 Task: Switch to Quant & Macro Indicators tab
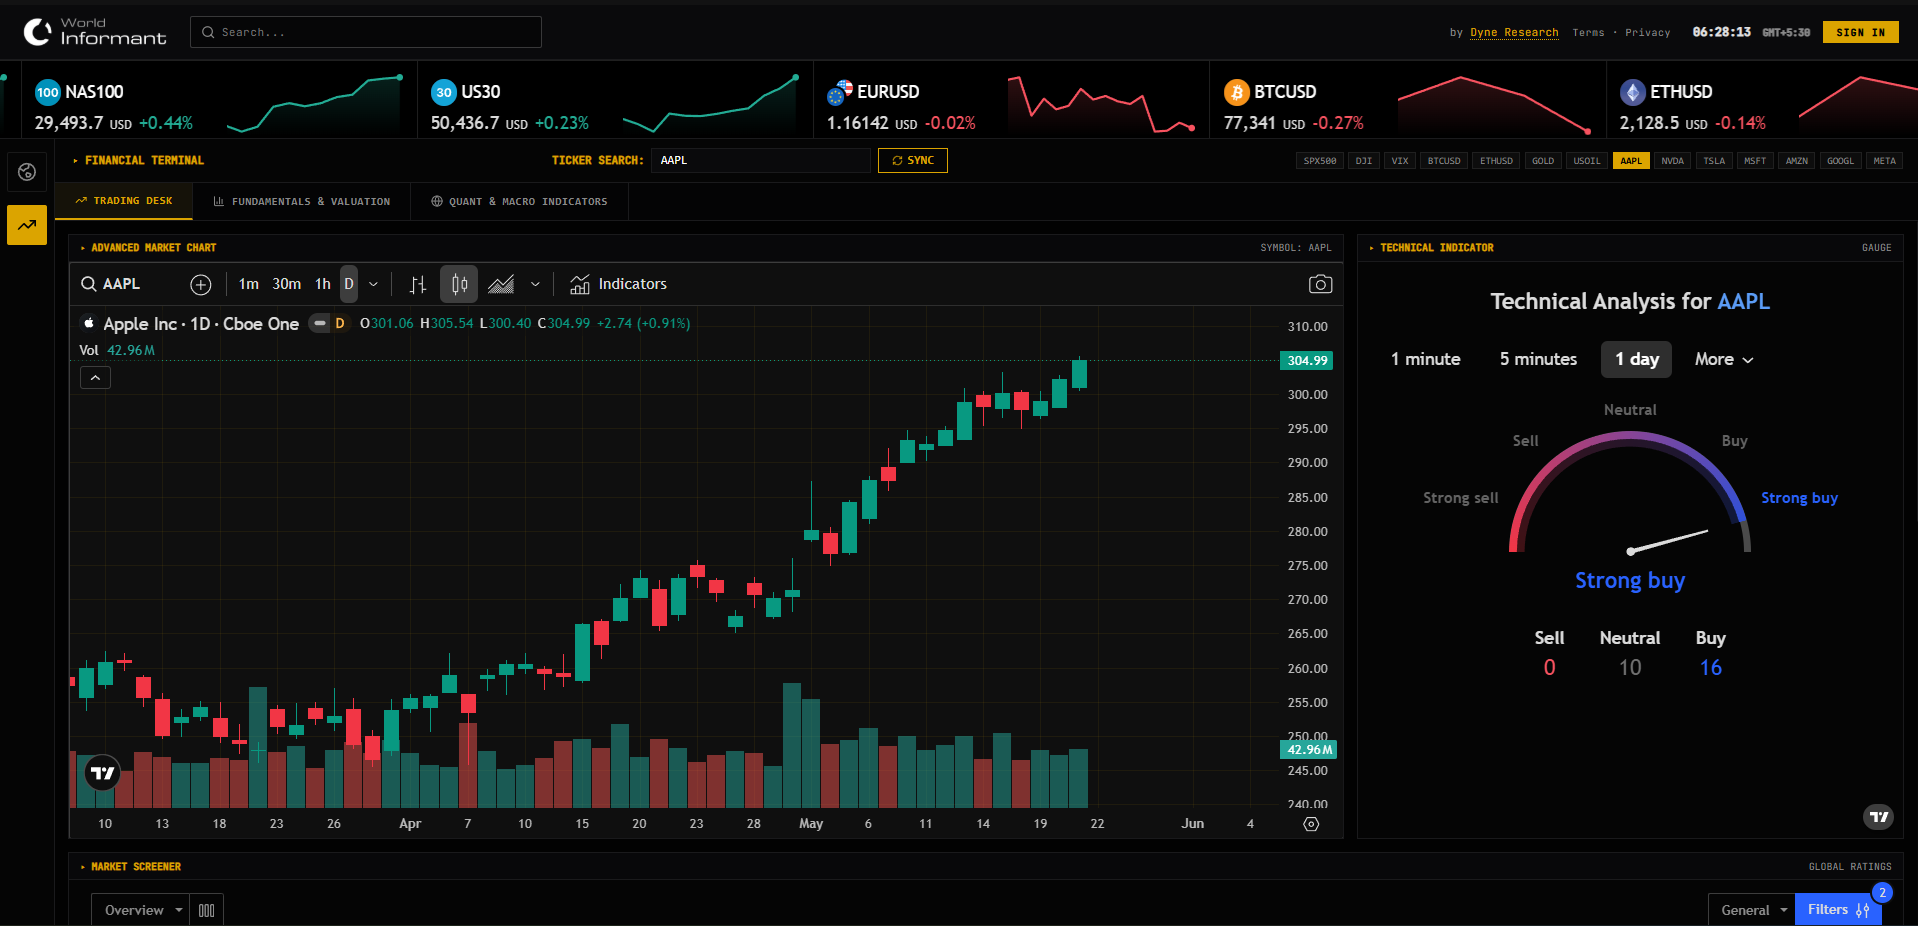(519, 202)
